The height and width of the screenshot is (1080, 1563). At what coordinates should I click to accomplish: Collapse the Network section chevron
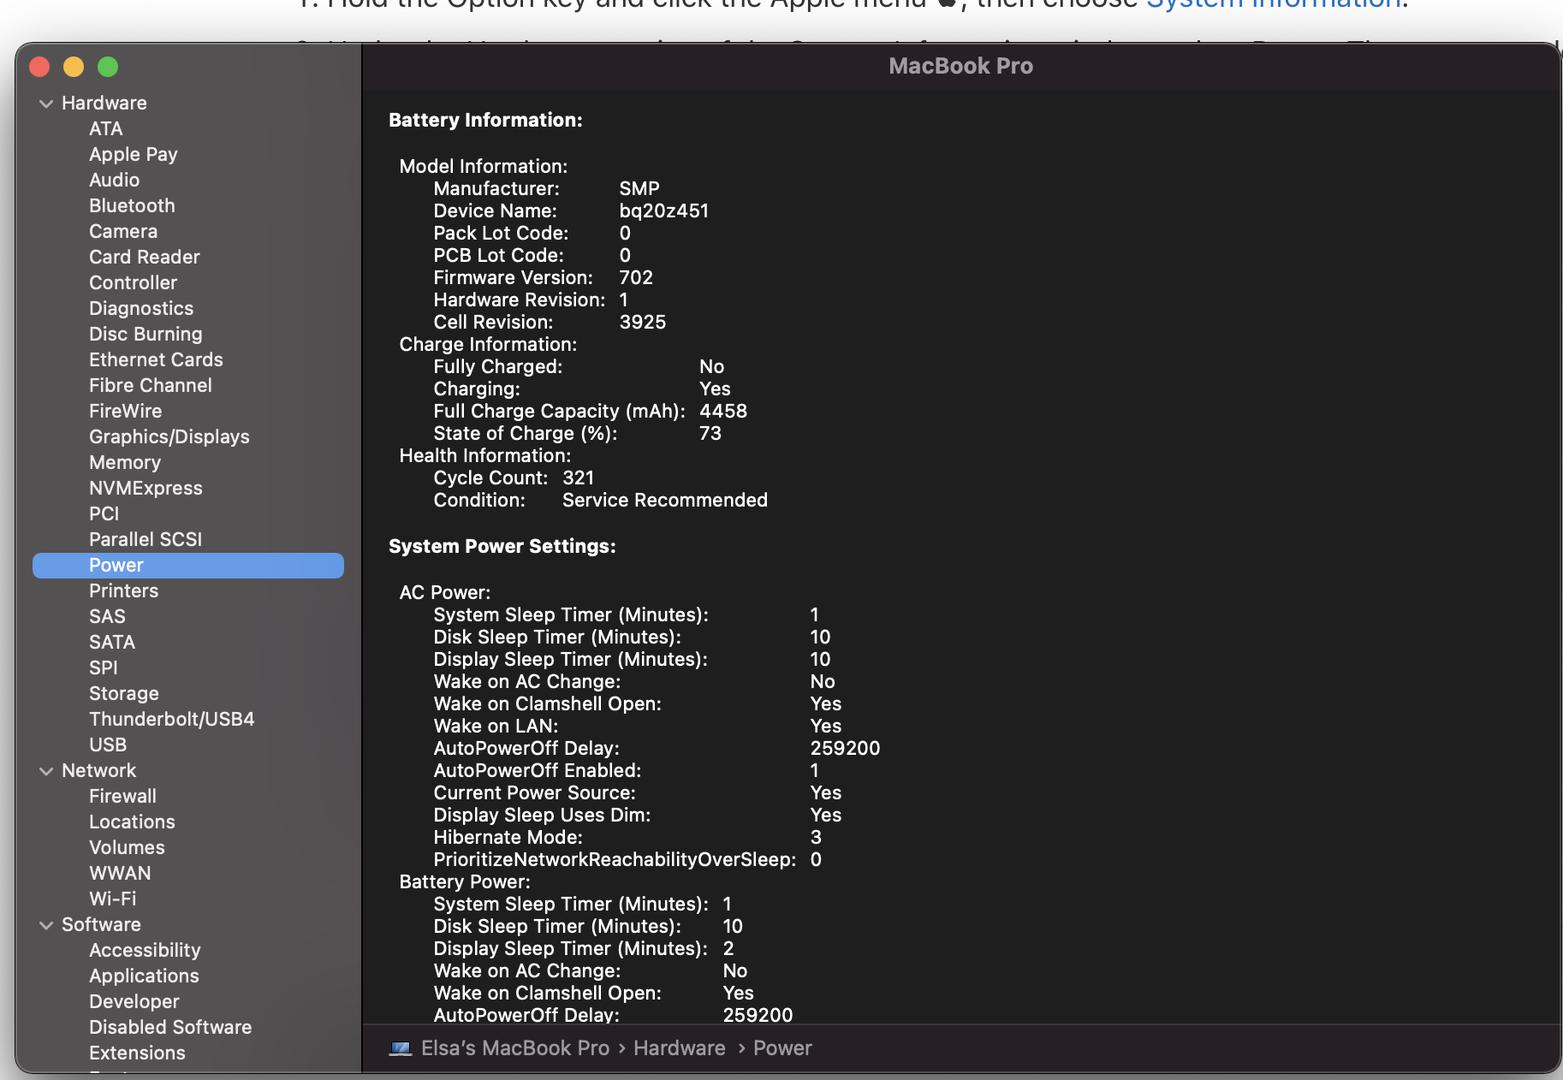click(46, 771)
